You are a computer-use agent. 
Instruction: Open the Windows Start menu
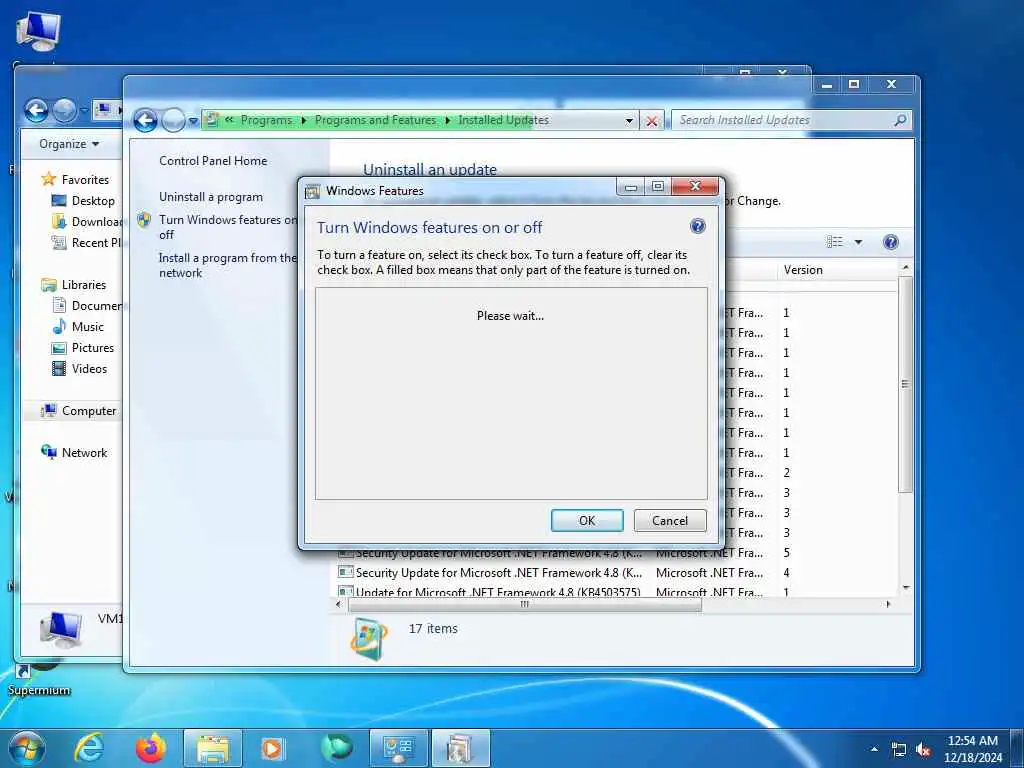click(x=27, y=748)
